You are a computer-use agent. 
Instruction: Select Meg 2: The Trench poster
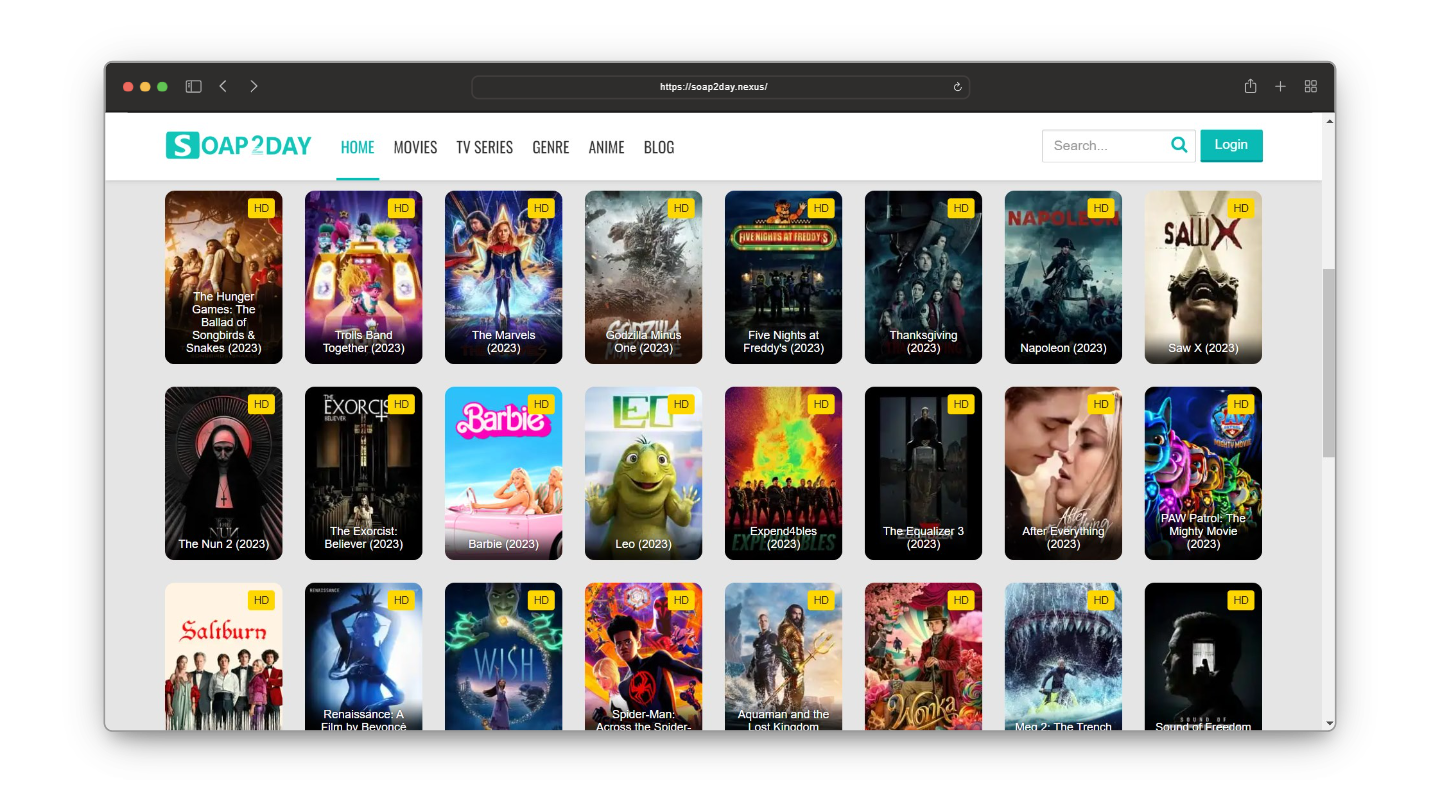click(1064, 656)
